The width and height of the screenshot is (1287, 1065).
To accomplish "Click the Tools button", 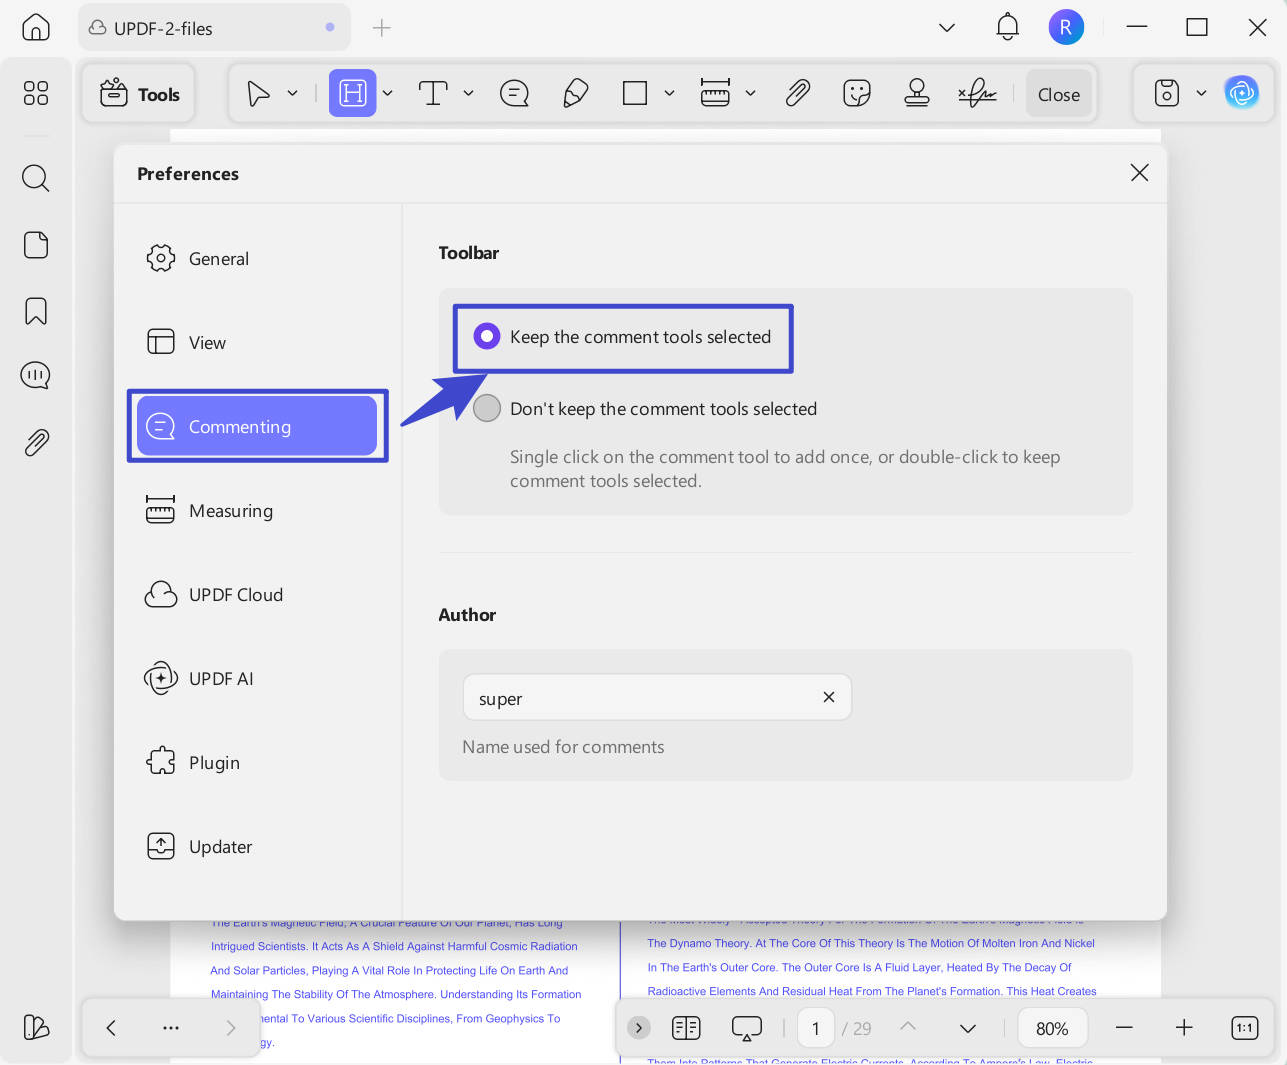I will pyautogui.click(x=140, y=94).
